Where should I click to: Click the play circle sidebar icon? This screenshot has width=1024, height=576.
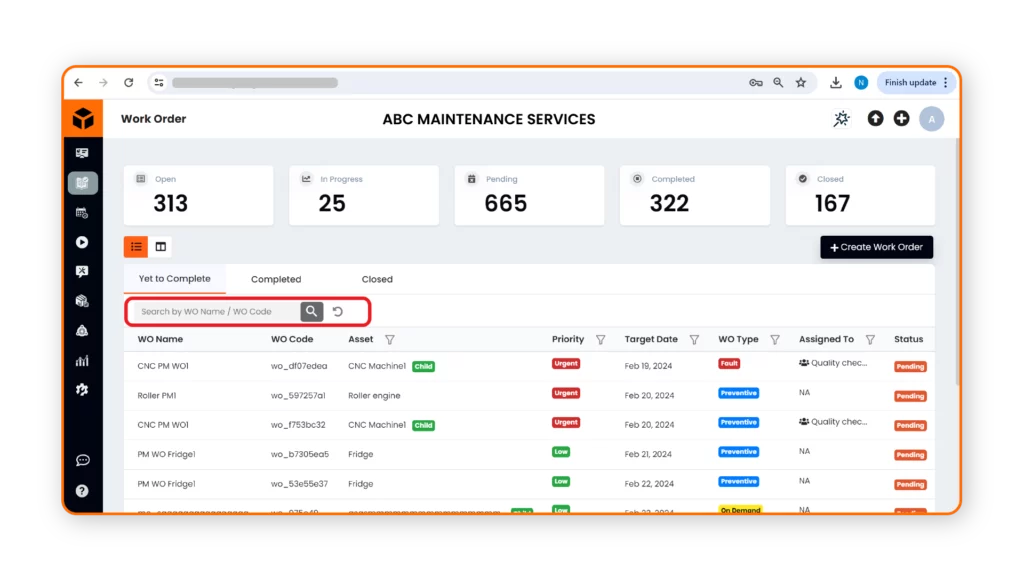click(x=82, y=242)
